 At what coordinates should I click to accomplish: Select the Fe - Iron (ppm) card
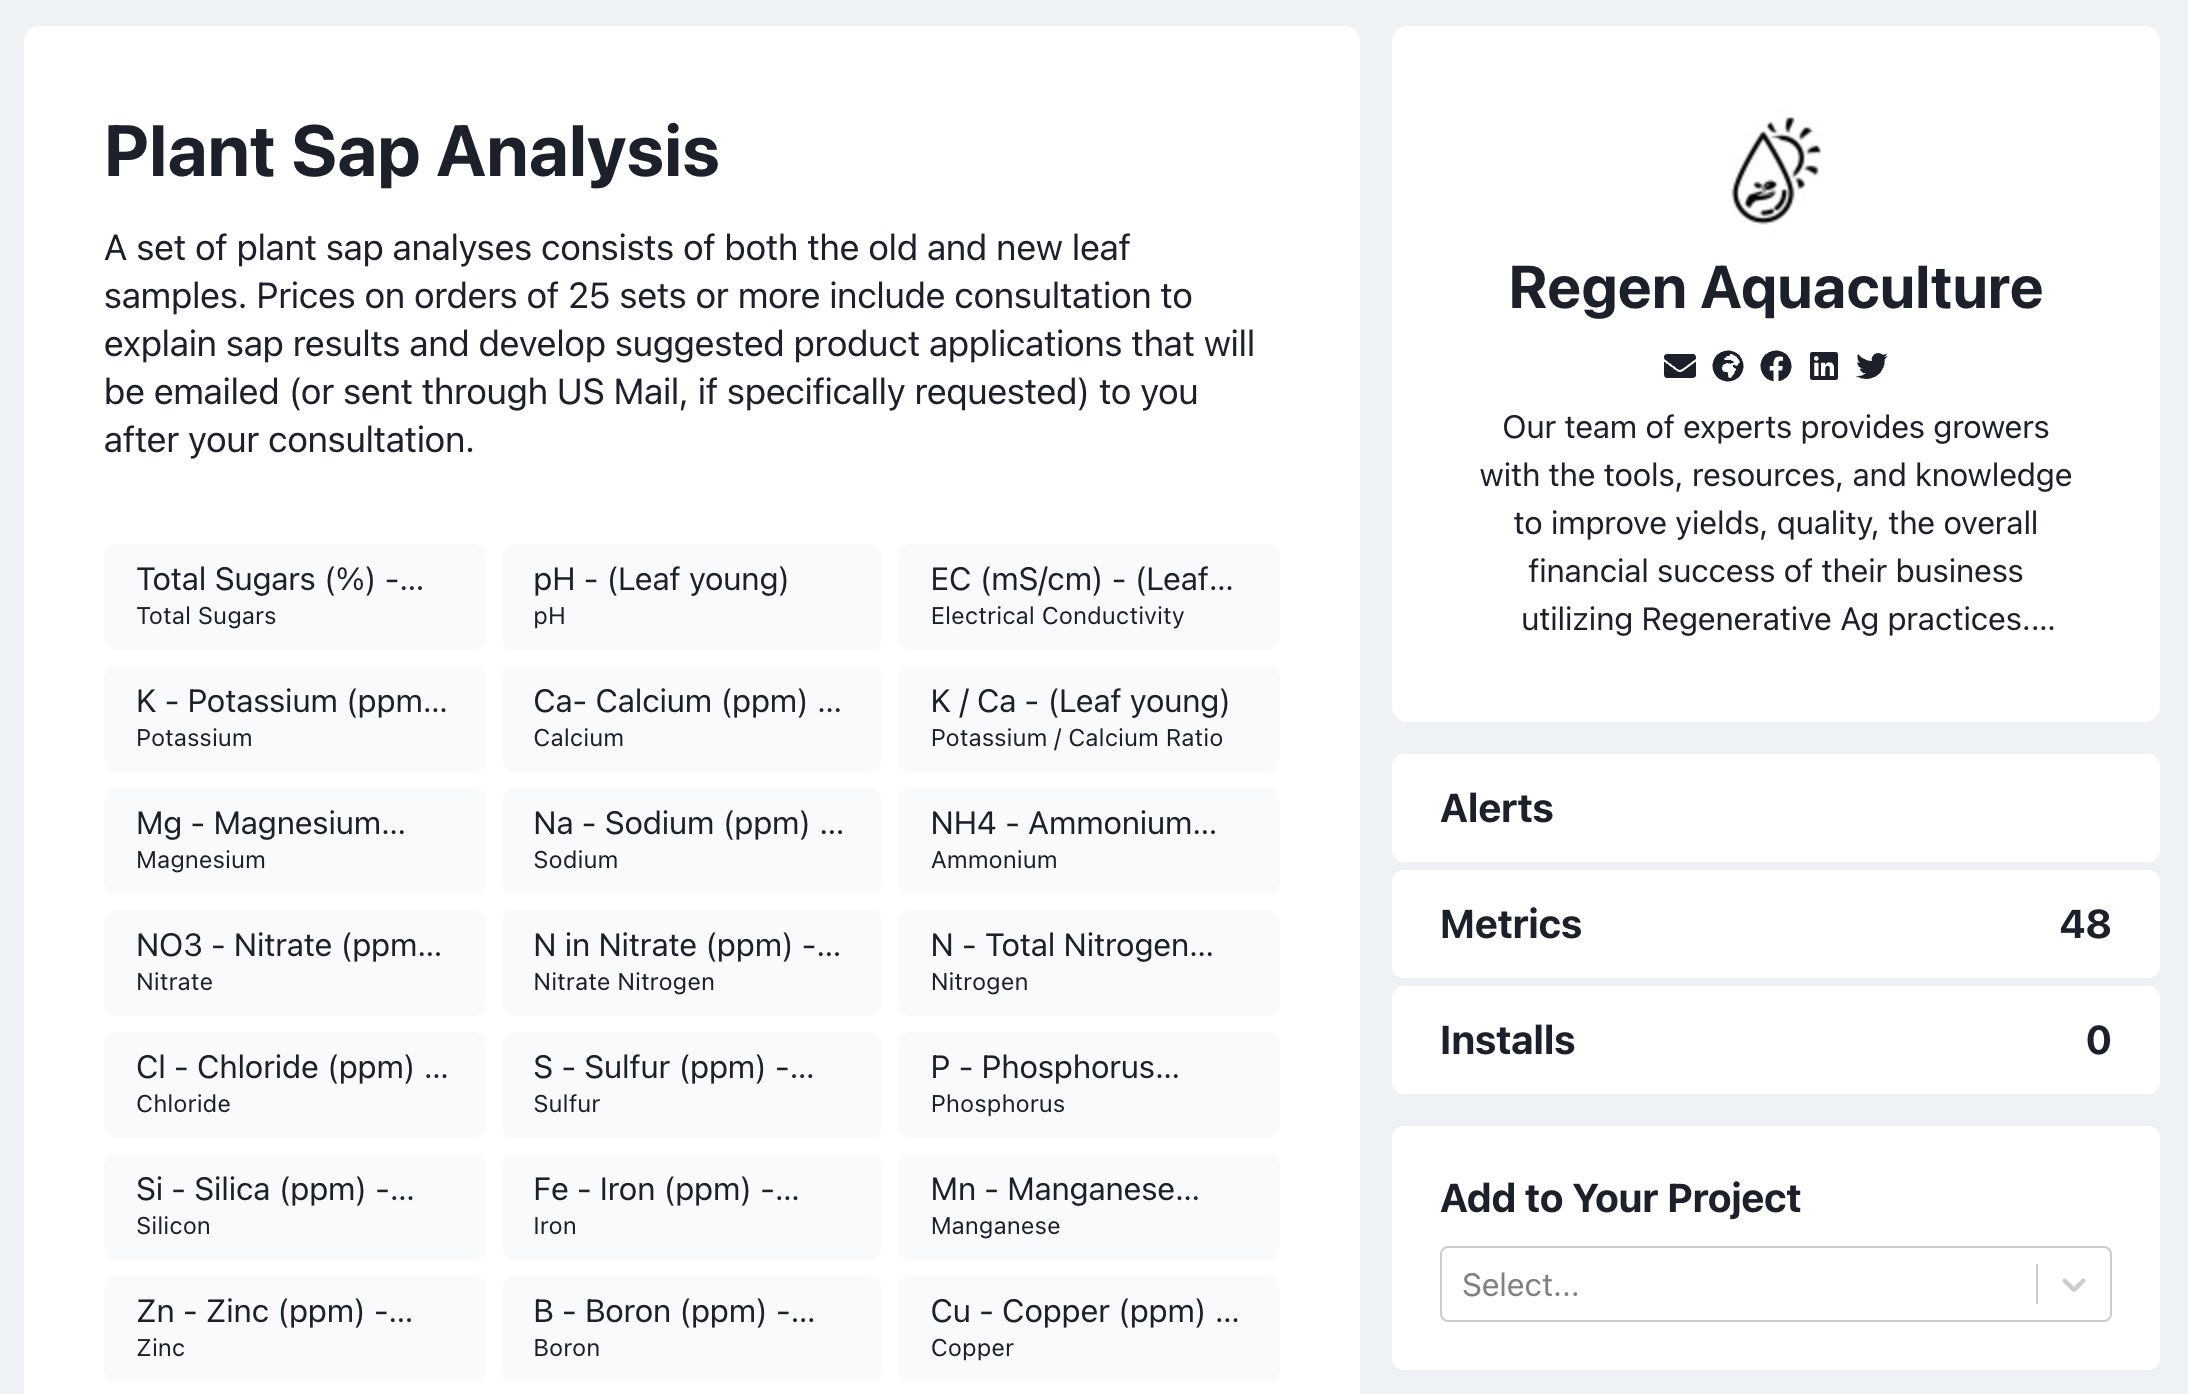(691, 1206)
